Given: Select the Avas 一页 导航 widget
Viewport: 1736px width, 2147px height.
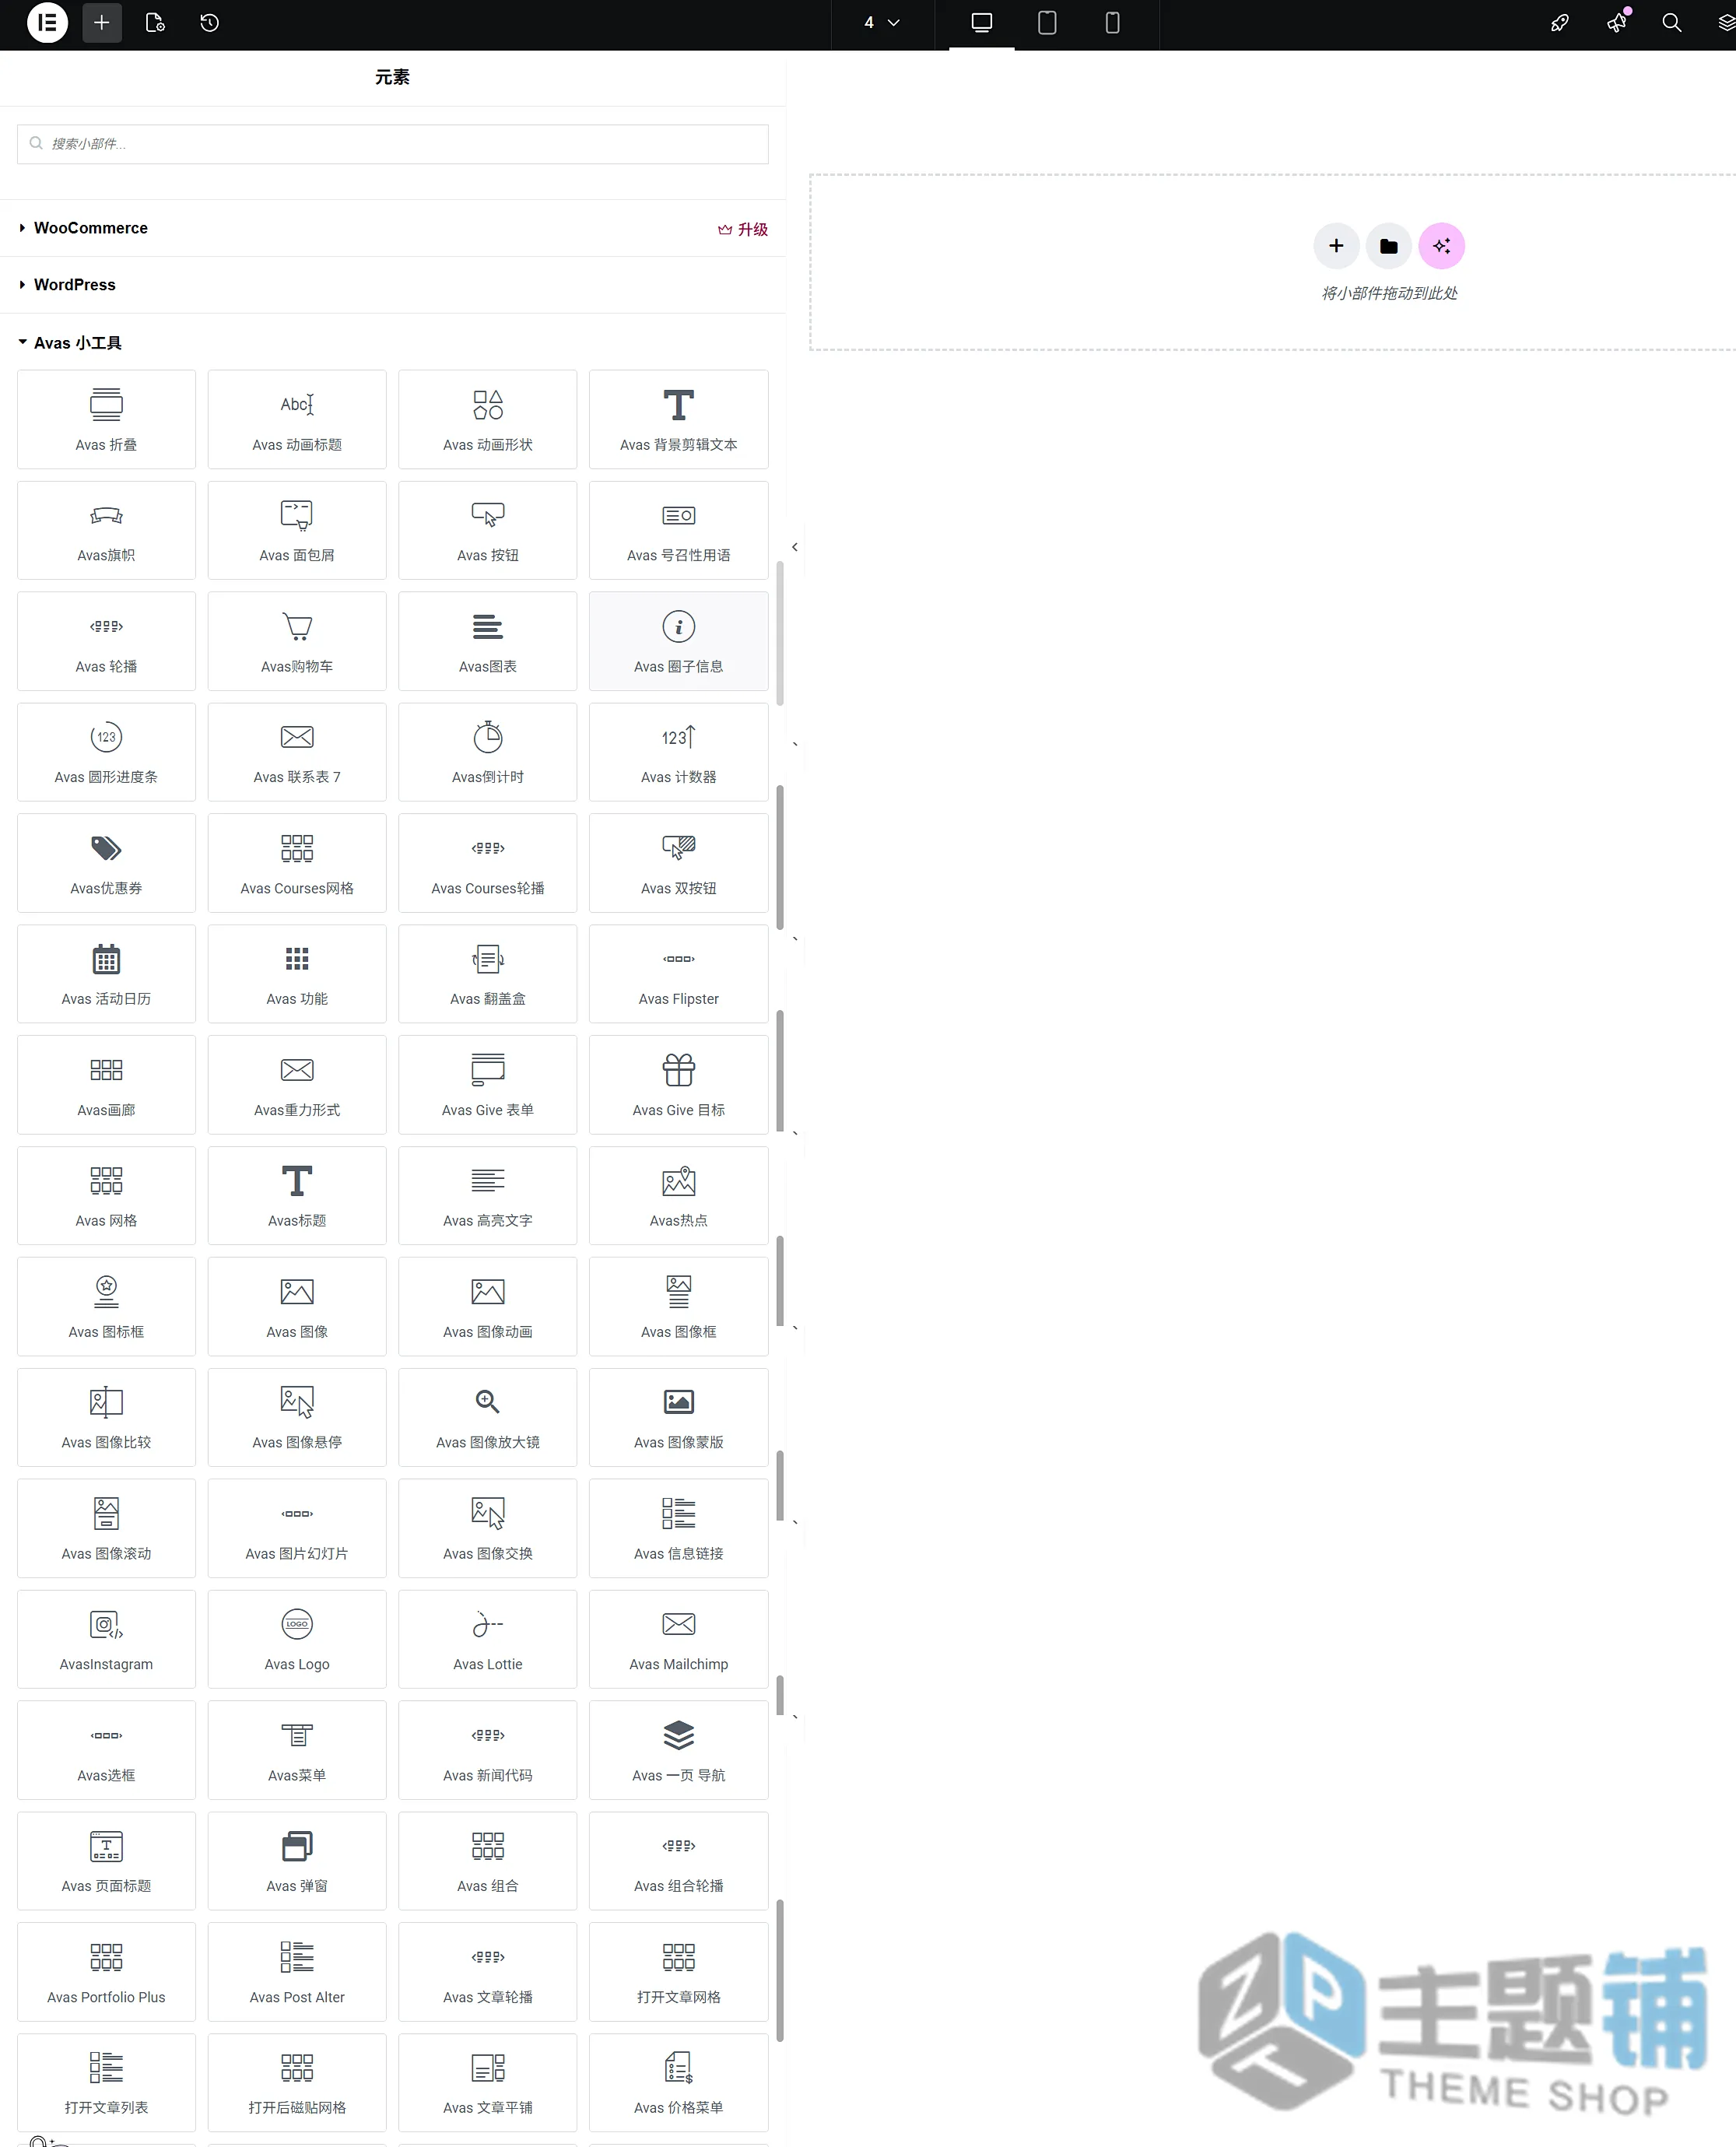Looking at the screenshot, I should pyautogui.click(x=679, y=1750).
